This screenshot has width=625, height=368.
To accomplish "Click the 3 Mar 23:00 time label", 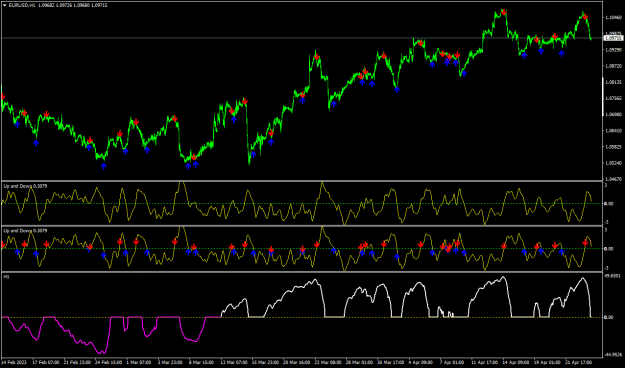I will tap(170, 362).
